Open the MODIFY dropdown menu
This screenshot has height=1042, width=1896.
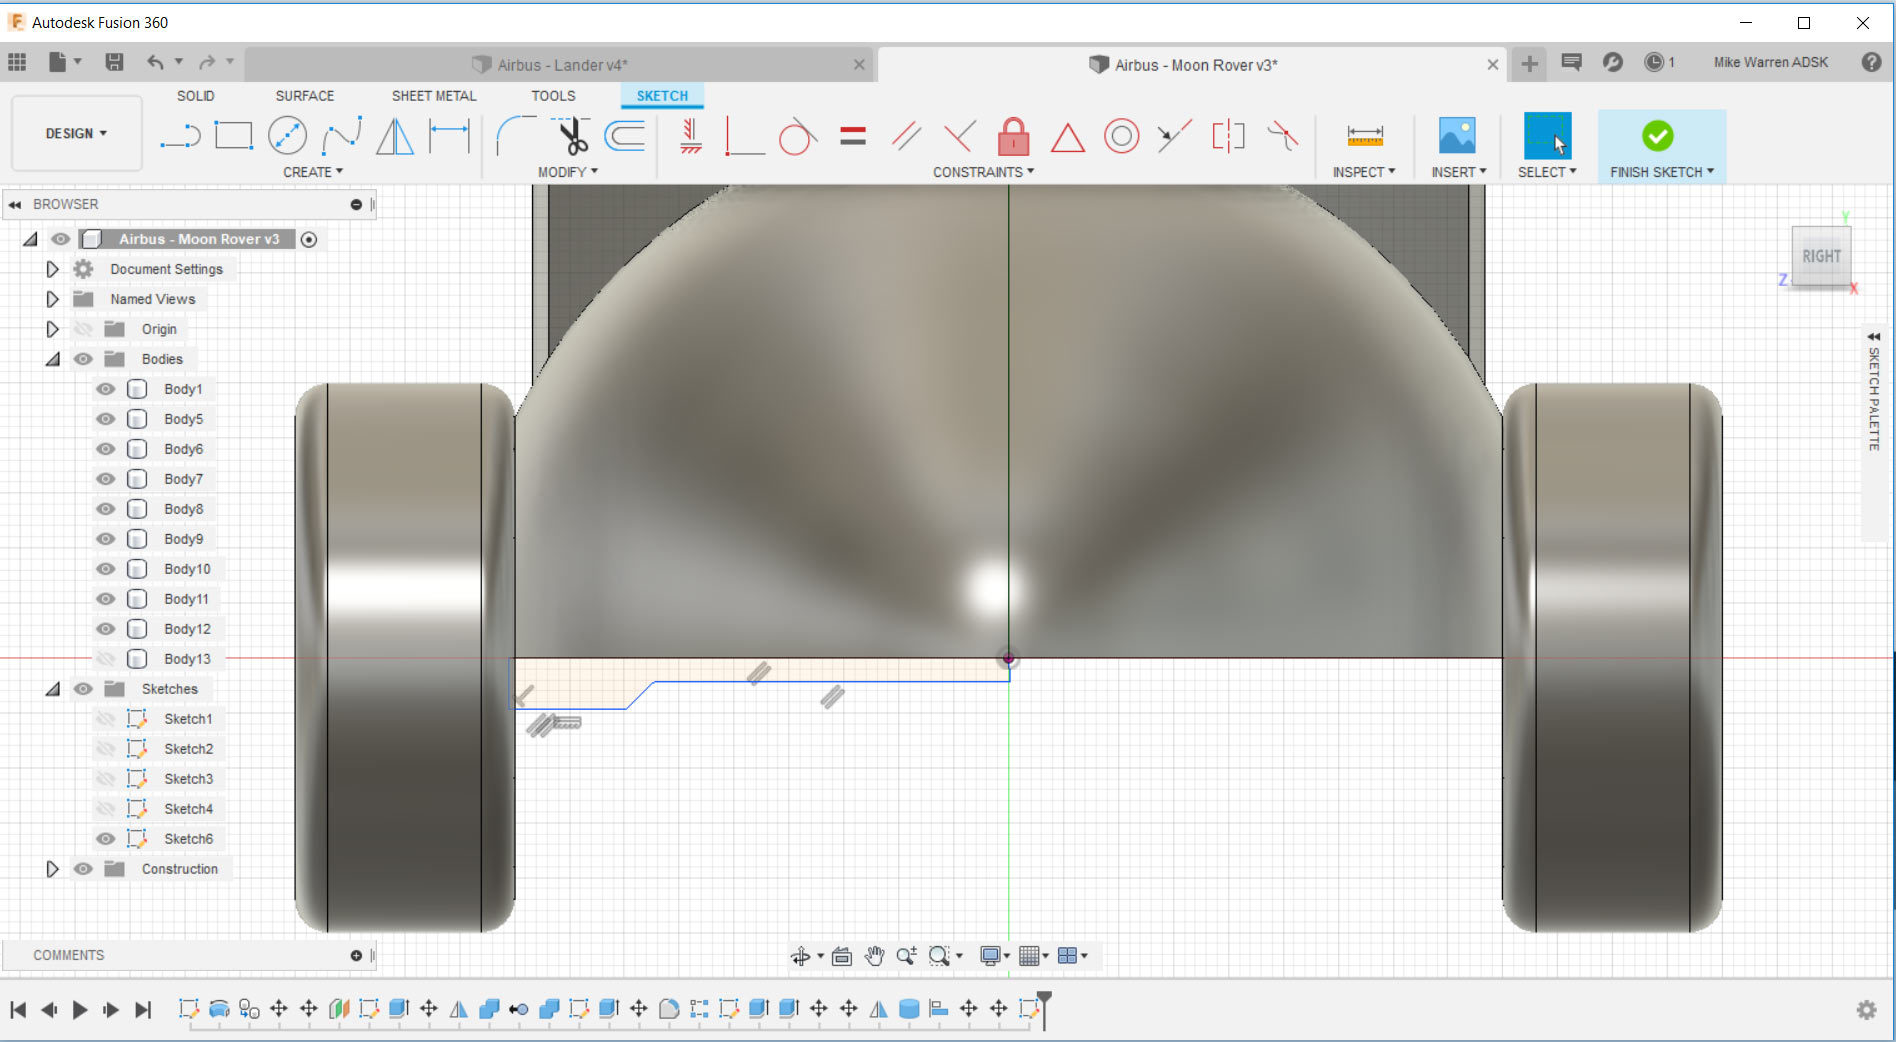[568, 172]
